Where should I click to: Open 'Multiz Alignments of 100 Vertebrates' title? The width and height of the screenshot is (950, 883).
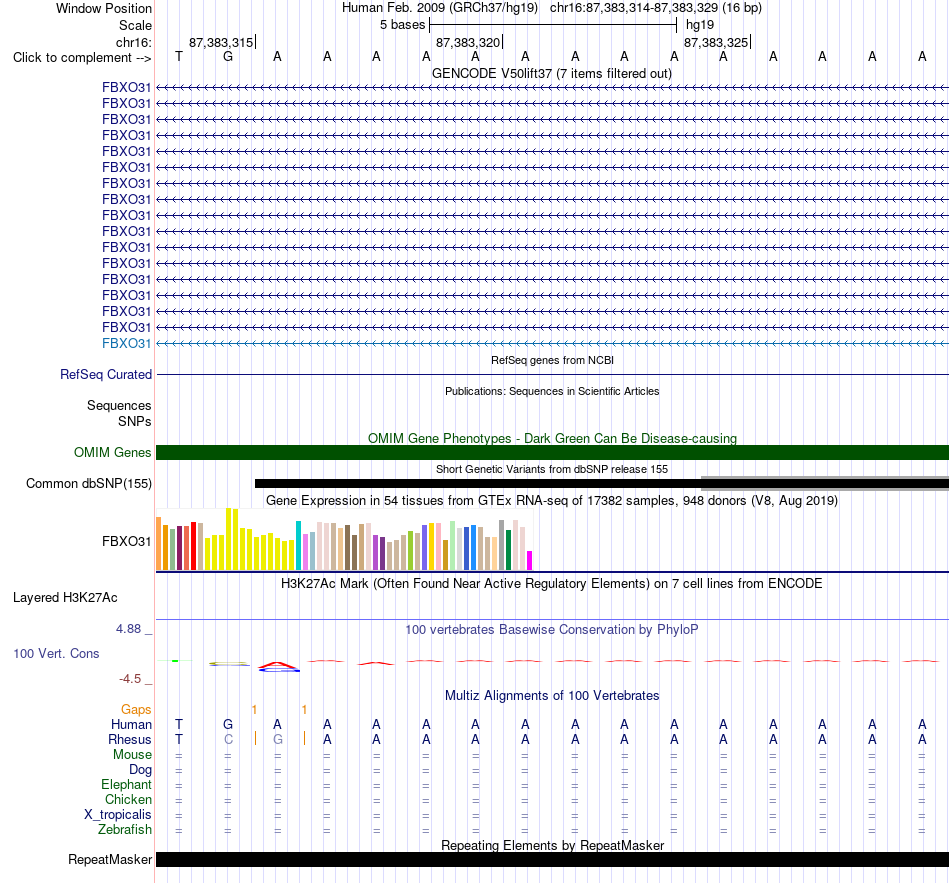552,695
